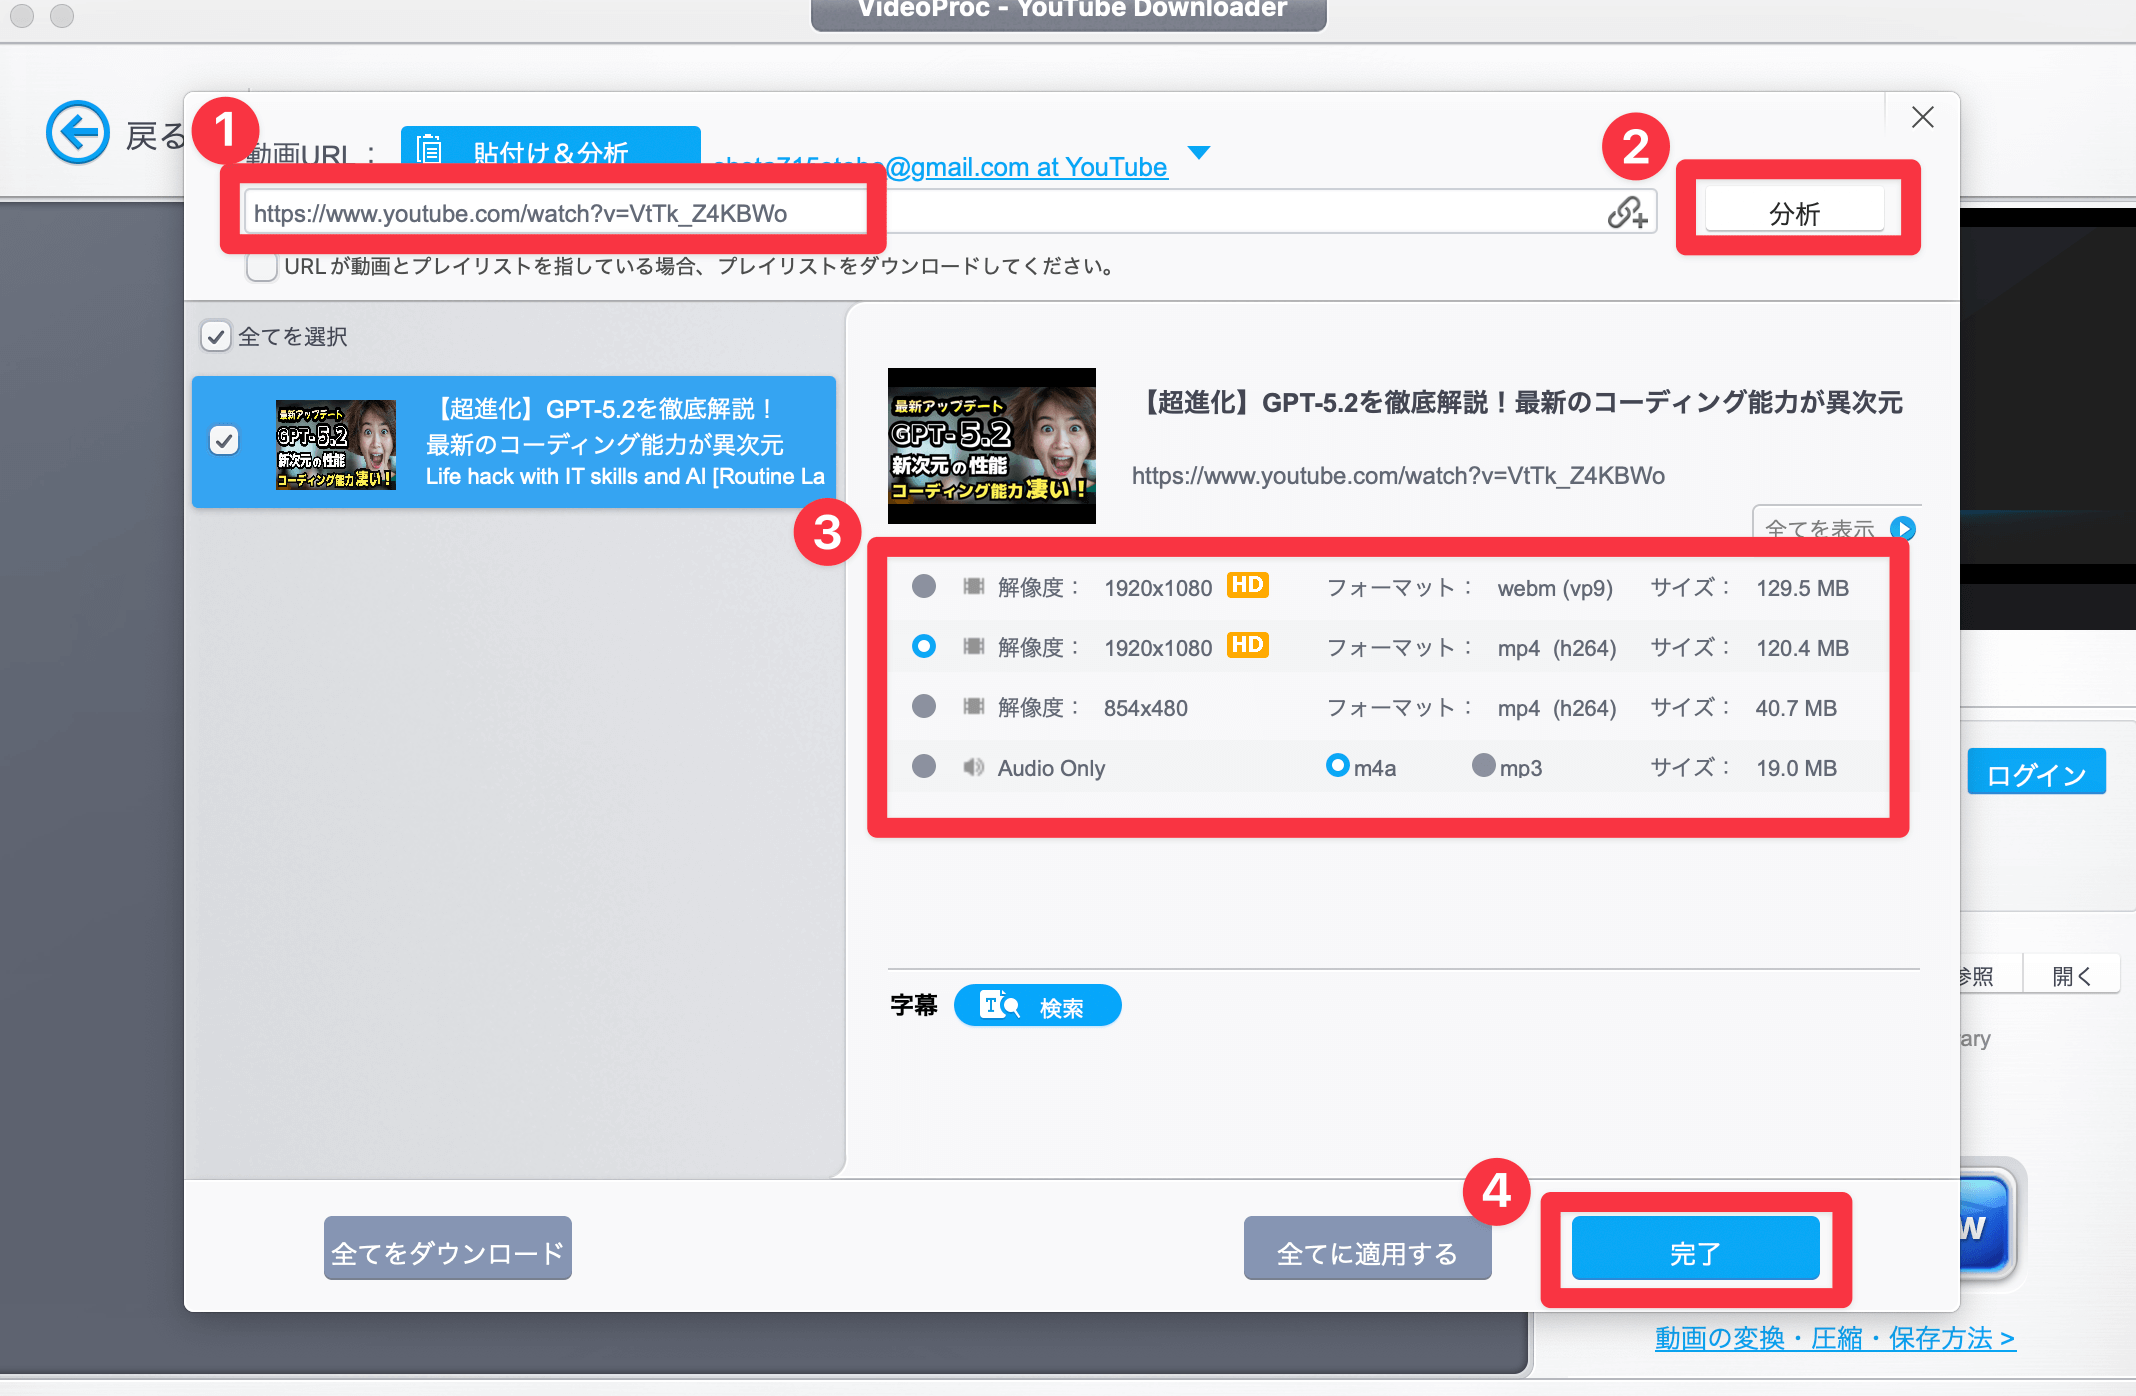Click the 参照 tab
The width and height of the screenshot is (2136, 1396).
(x=1978, y=975)
